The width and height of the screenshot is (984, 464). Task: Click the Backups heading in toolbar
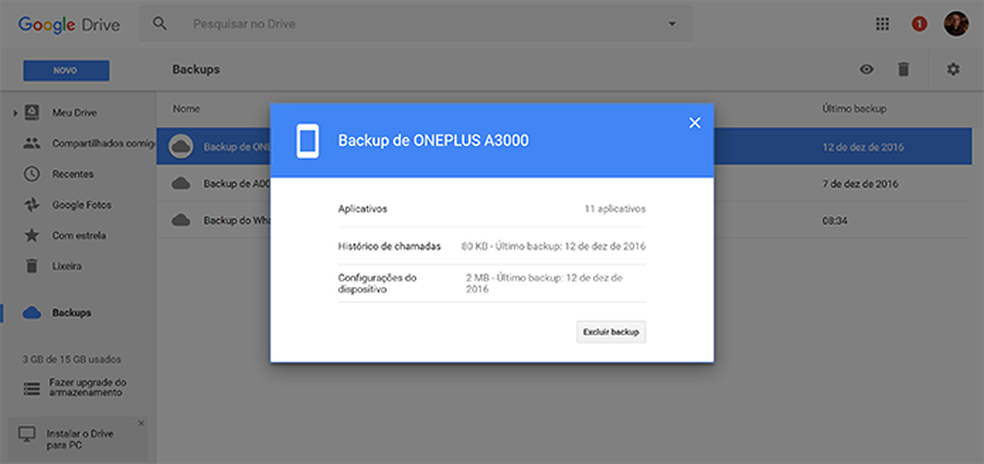(196, 70)
